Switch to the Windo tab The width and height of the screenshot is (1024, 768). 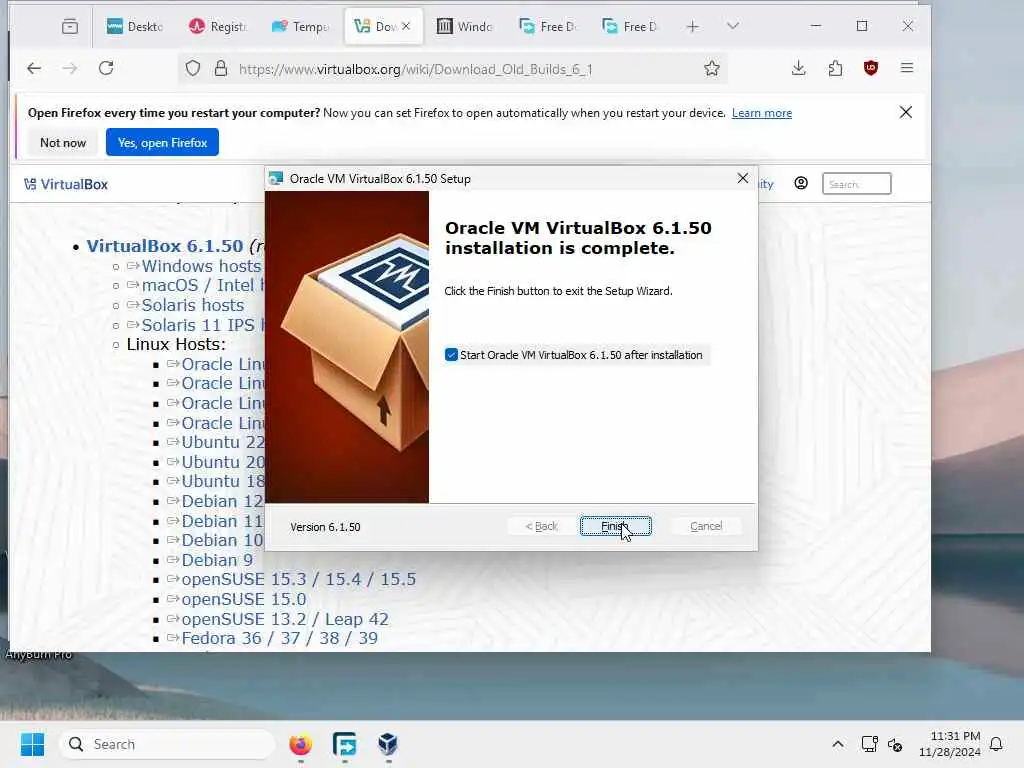[465, 27]
